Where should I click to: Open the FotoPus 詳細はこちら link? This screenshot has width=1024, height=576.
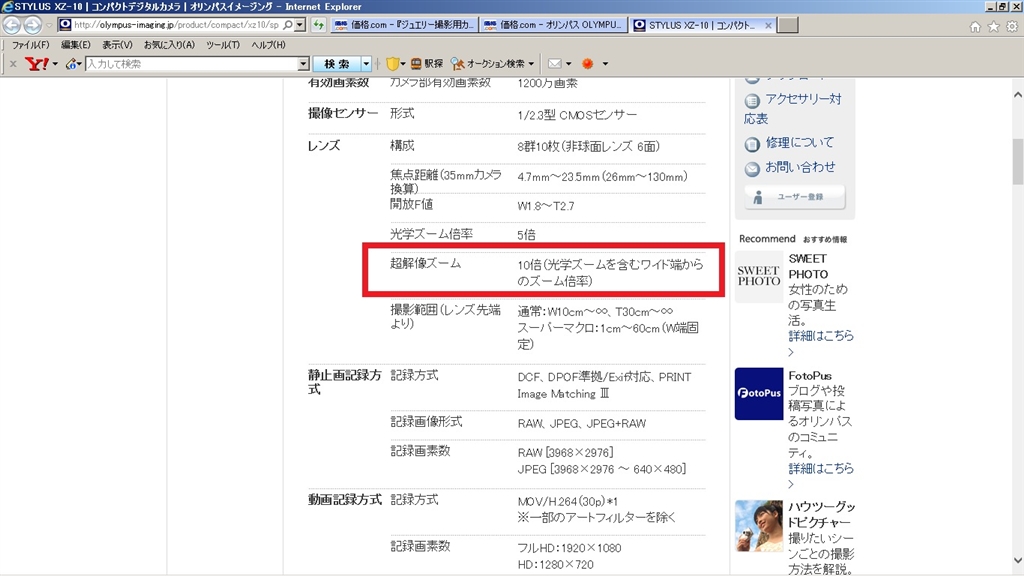821,469
